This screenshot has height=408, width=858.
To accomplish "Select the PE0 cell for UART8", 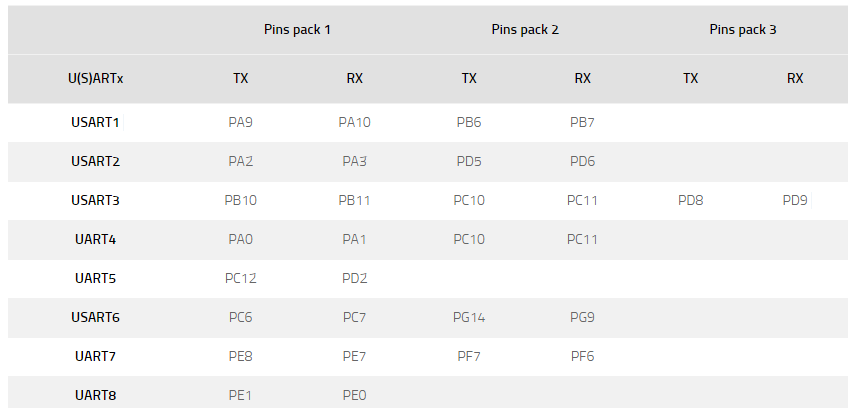I will click(355, 395).
